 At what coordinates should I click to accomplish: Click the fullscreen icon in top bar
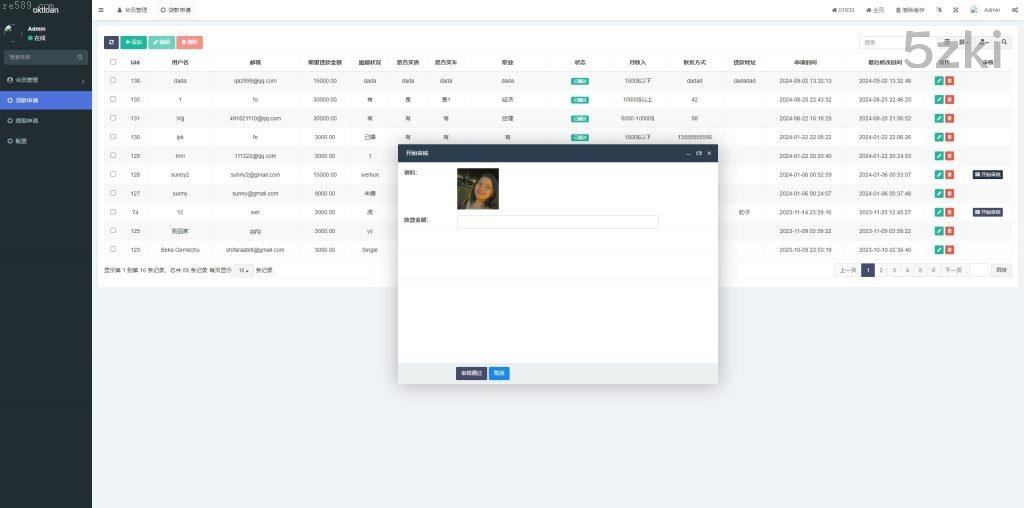pyautogui.click(x=955, y=10)
